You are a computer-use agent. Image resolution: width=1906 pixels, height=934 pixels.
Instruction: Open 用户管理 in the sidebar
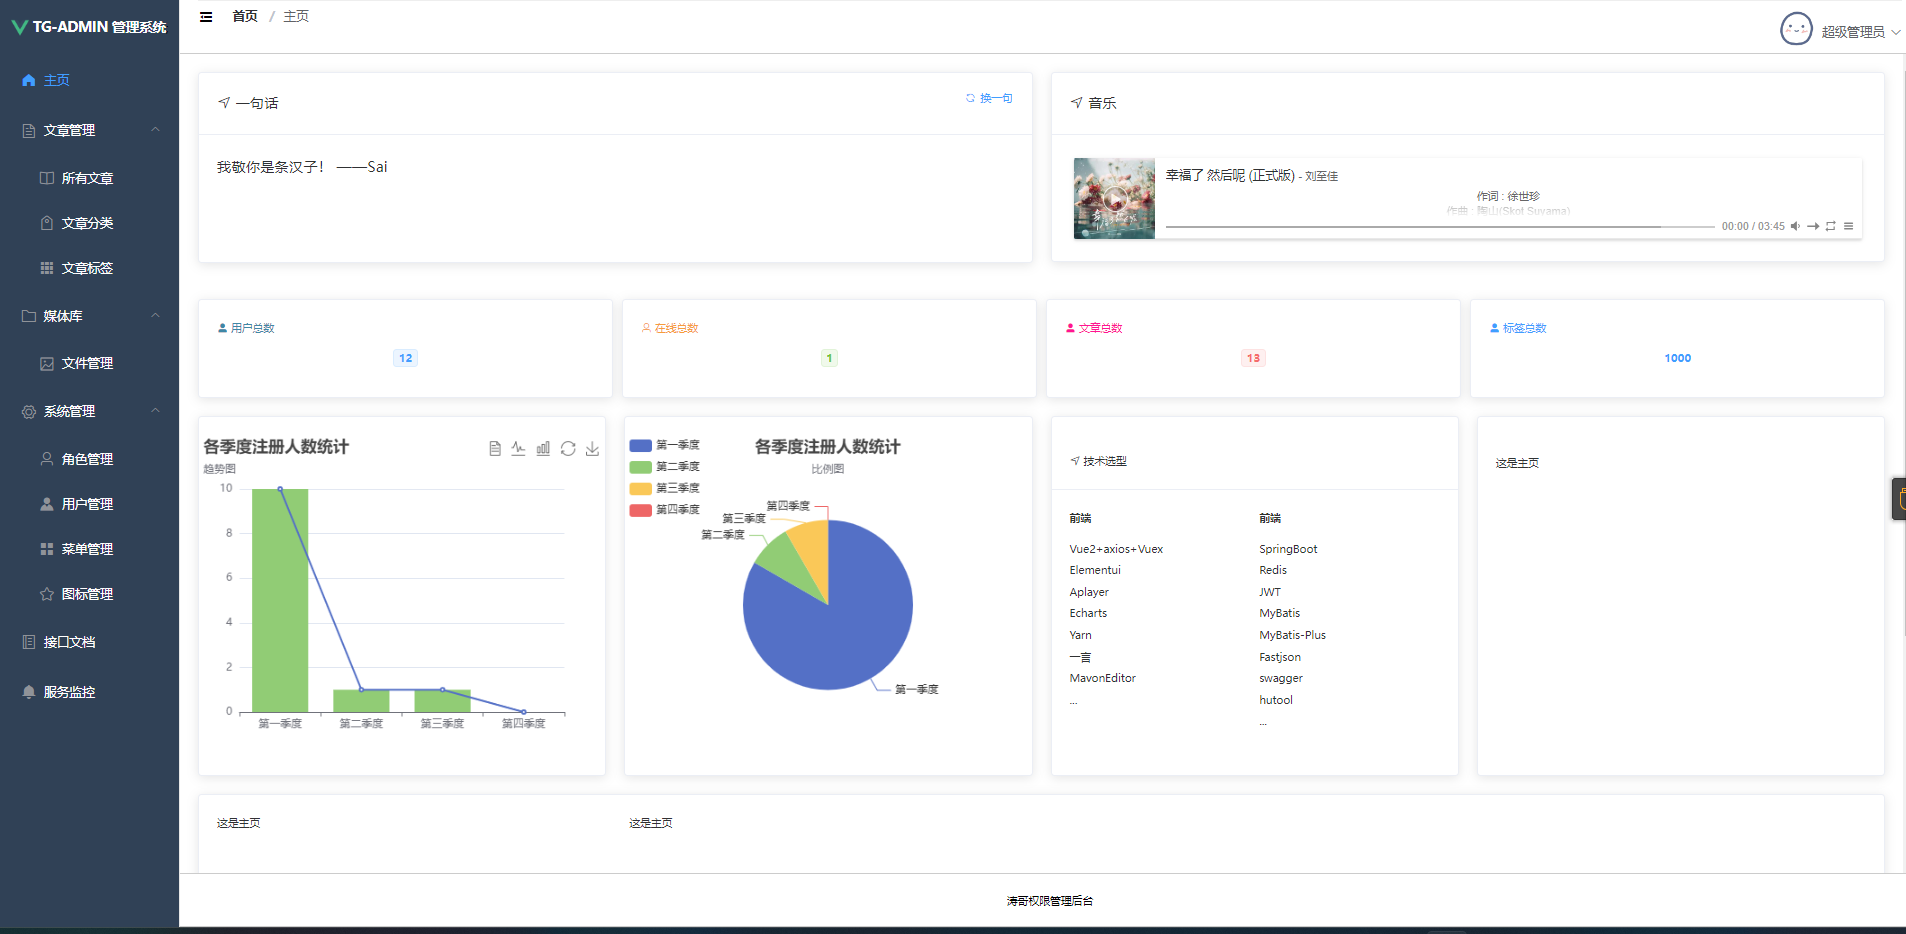[87, 504]
